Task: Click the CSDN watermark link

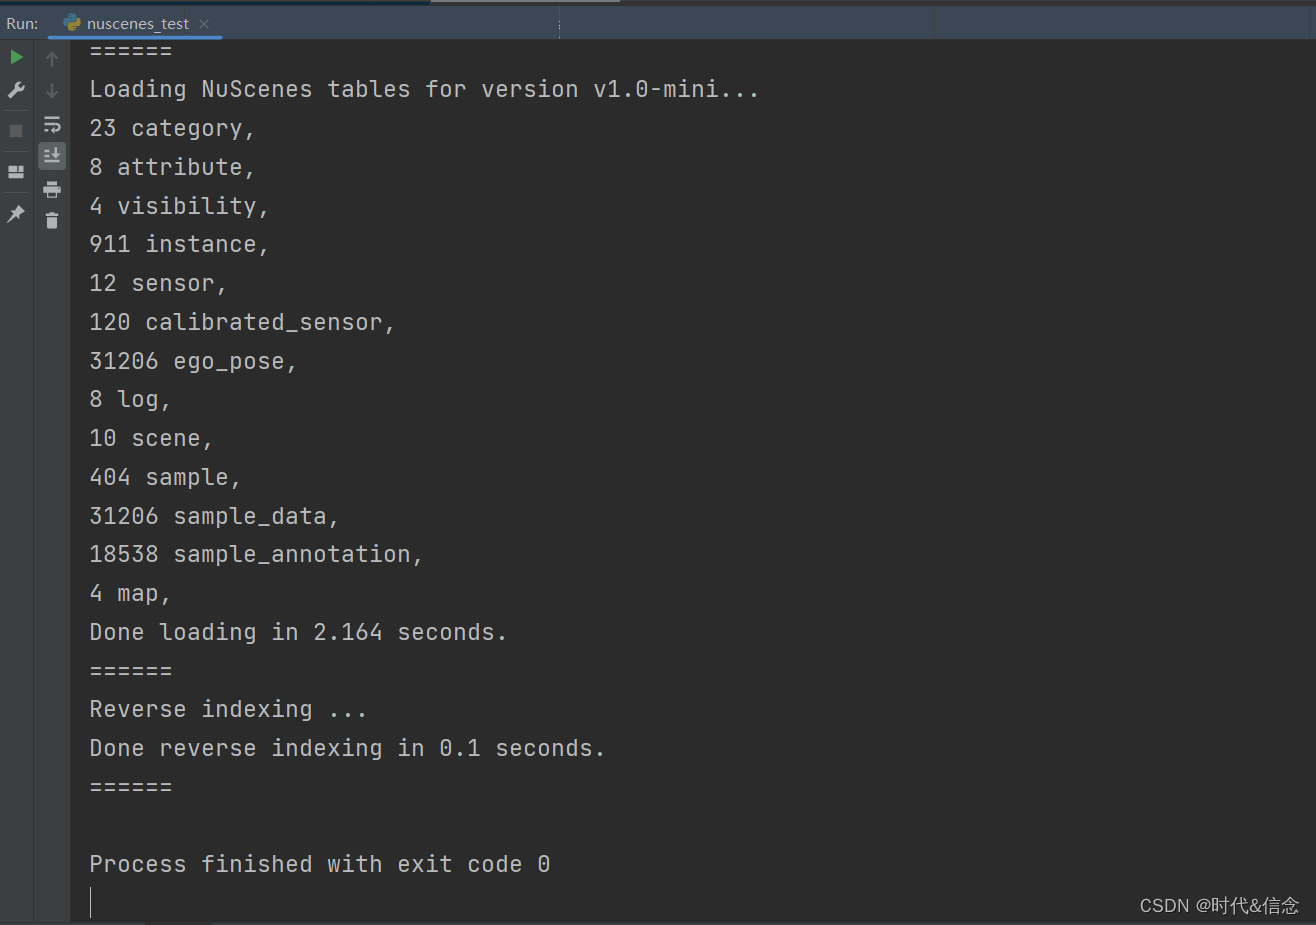Action: click(1218, 905)
